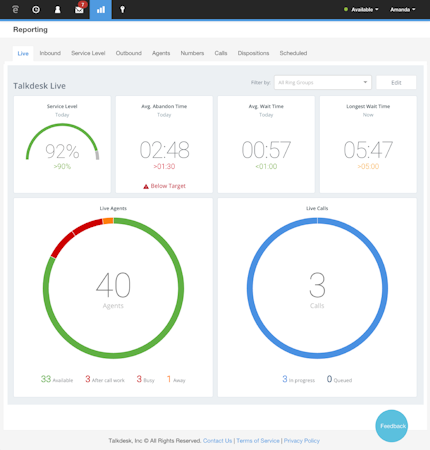Viewport: 430px width, 450px height.
Task: Switch to the Inbound tab
Action: pos(50,53)
